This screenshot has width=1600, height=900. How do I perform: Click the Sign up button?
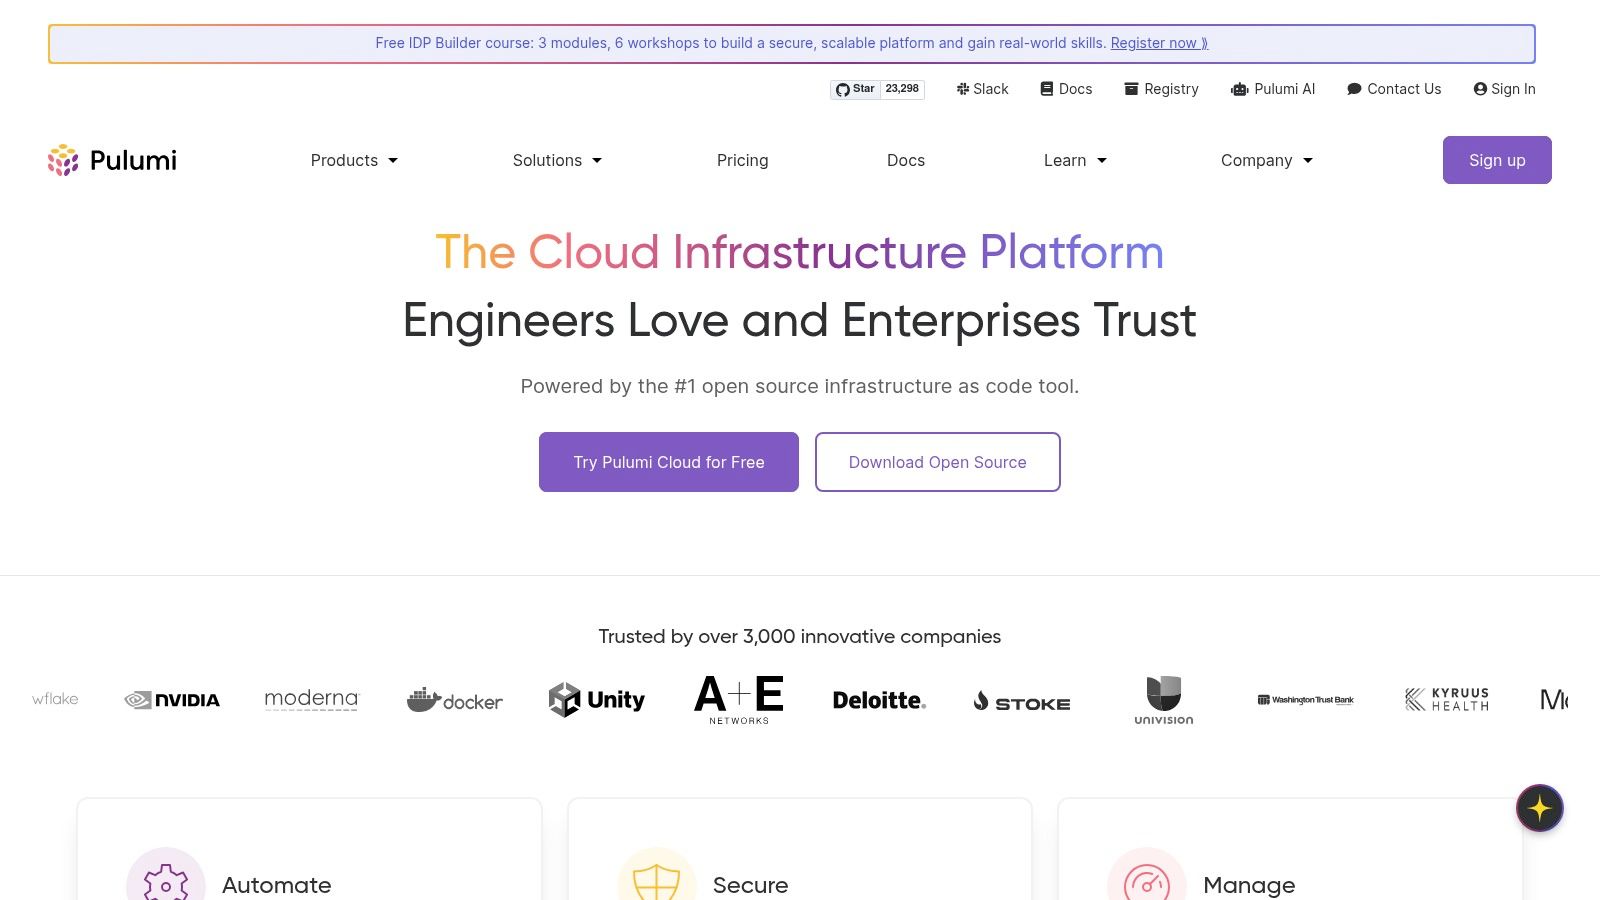coord(1497,160)
